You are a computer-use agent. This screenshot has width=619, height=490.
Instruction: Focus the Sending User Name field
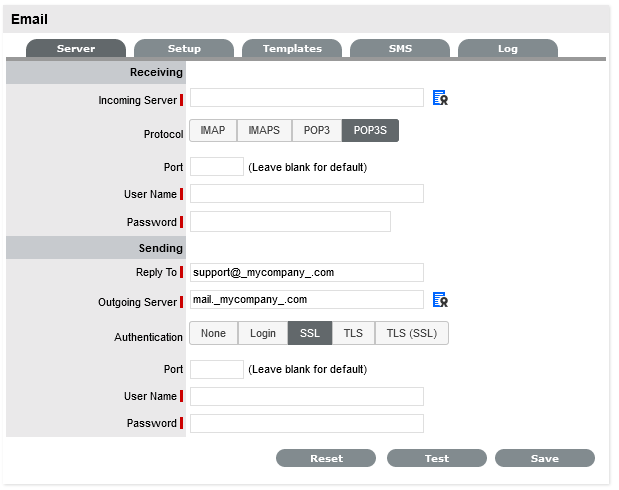307,396
